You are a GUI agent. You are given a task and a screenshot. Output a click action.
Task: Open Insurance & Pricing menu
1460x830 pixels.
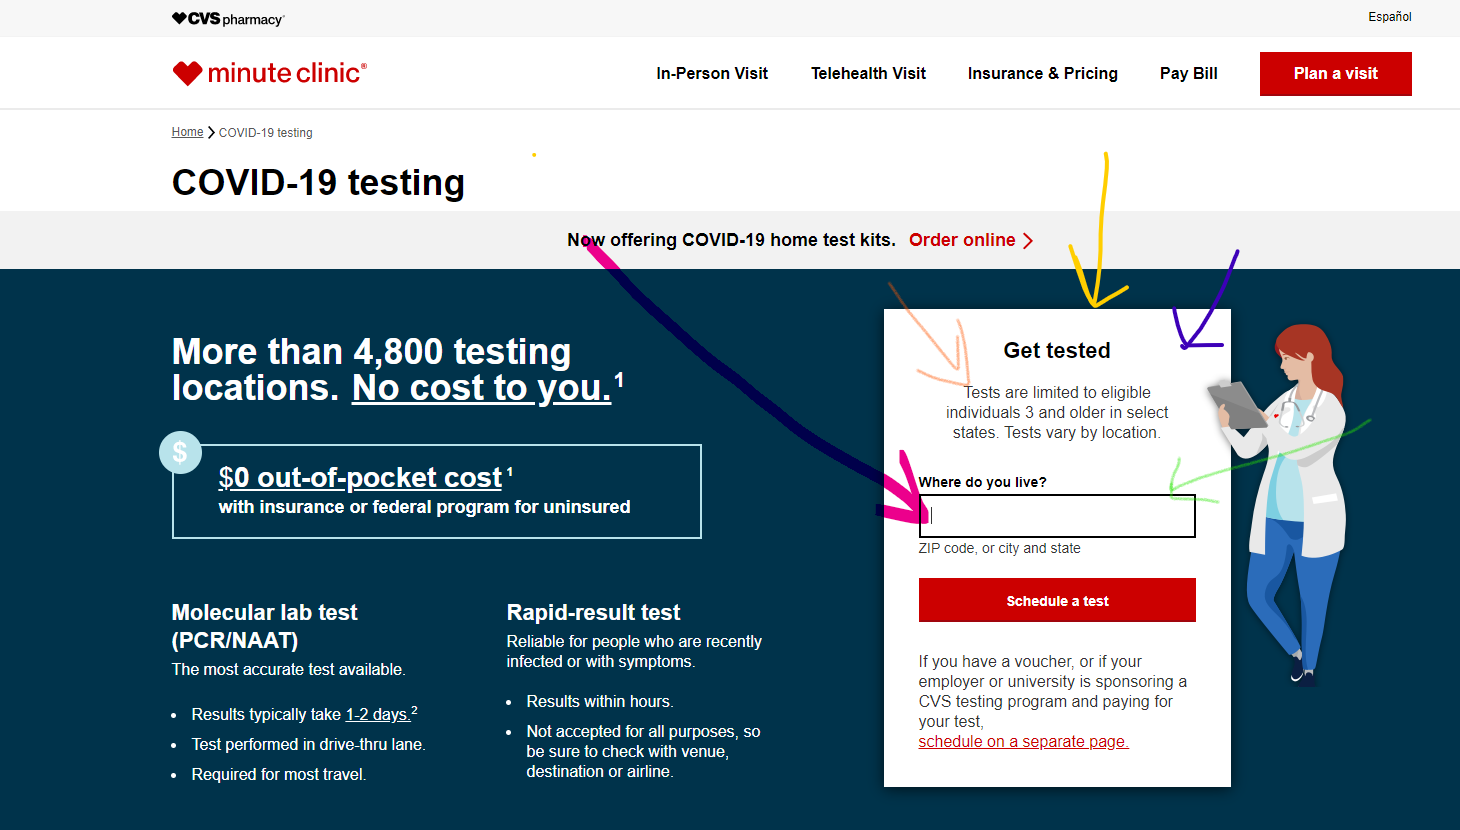pos(1043,73)
